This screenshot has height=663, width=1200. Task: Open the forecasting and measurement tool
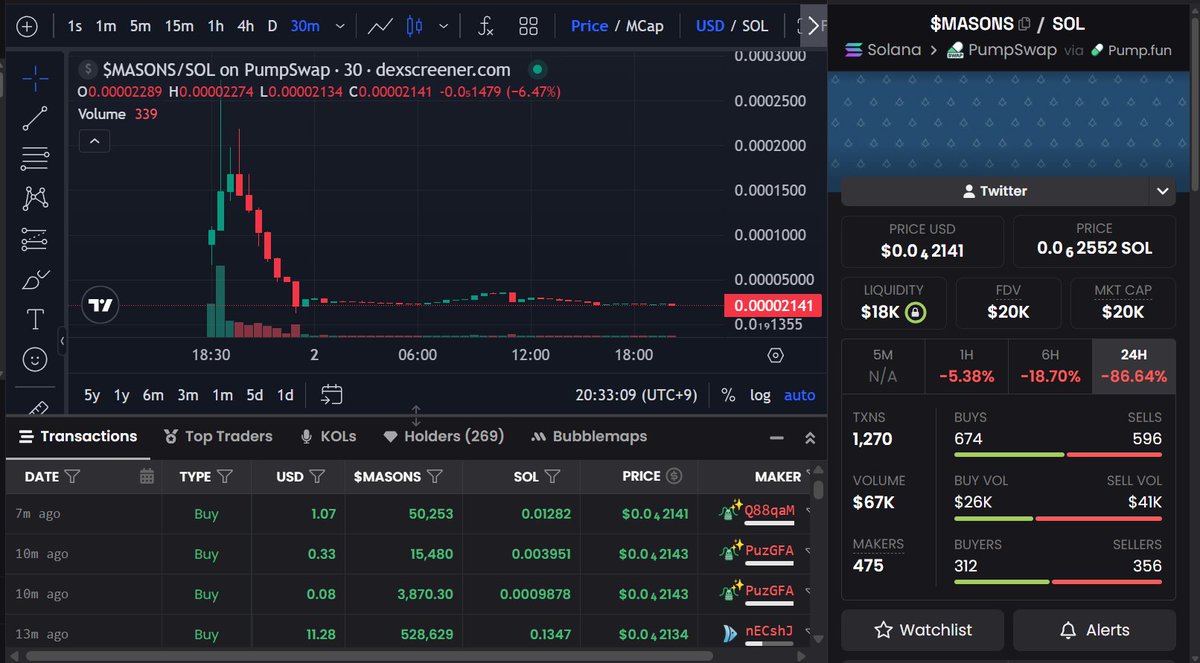click(x=35, y=239)
